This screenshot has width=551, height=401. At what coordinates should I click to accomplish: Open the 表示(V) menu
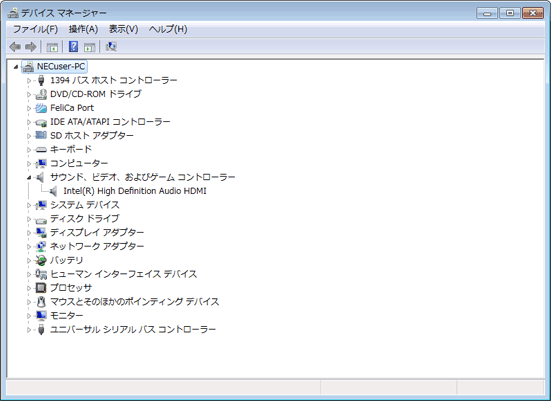123,29
